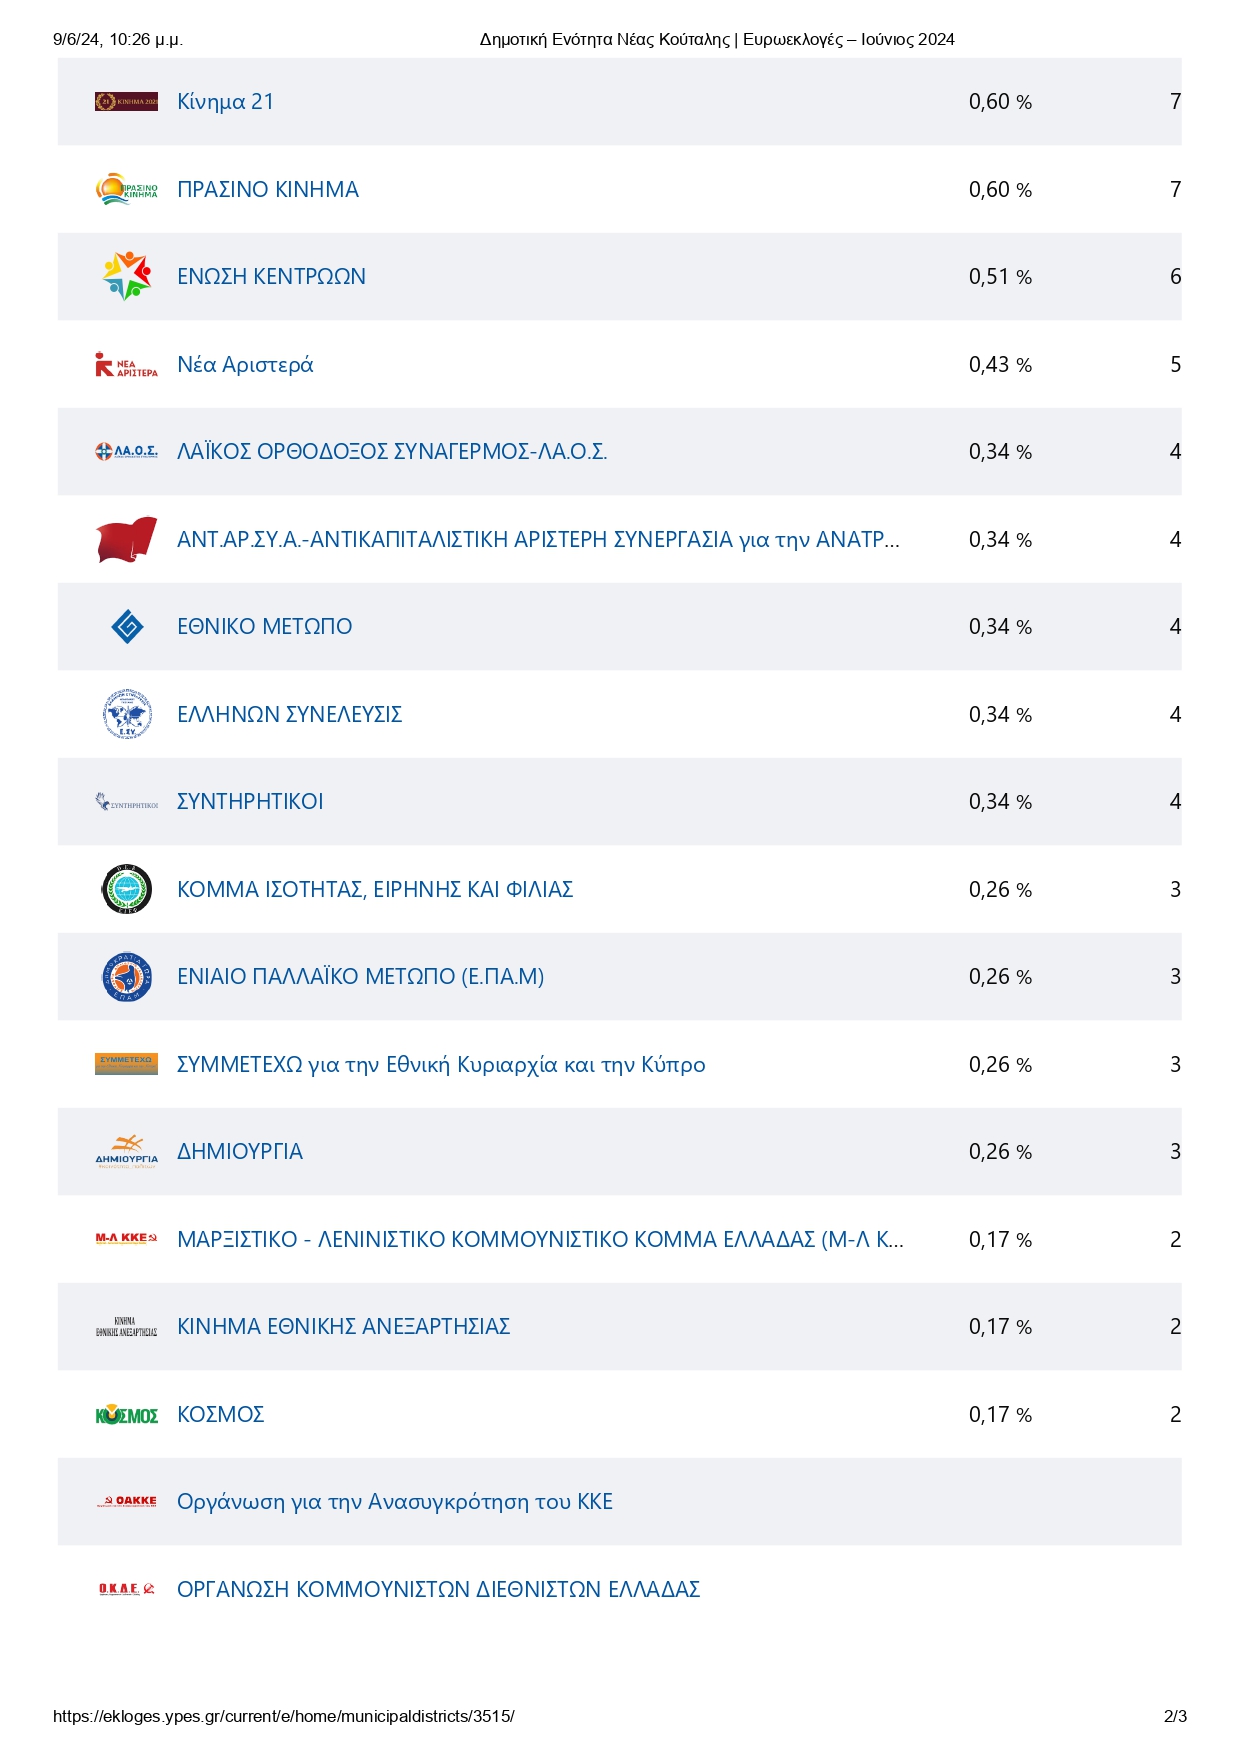Open Οργάνωση για την Ανασυγκρότηση του ΚΚΕ link

pos(395,1502)
